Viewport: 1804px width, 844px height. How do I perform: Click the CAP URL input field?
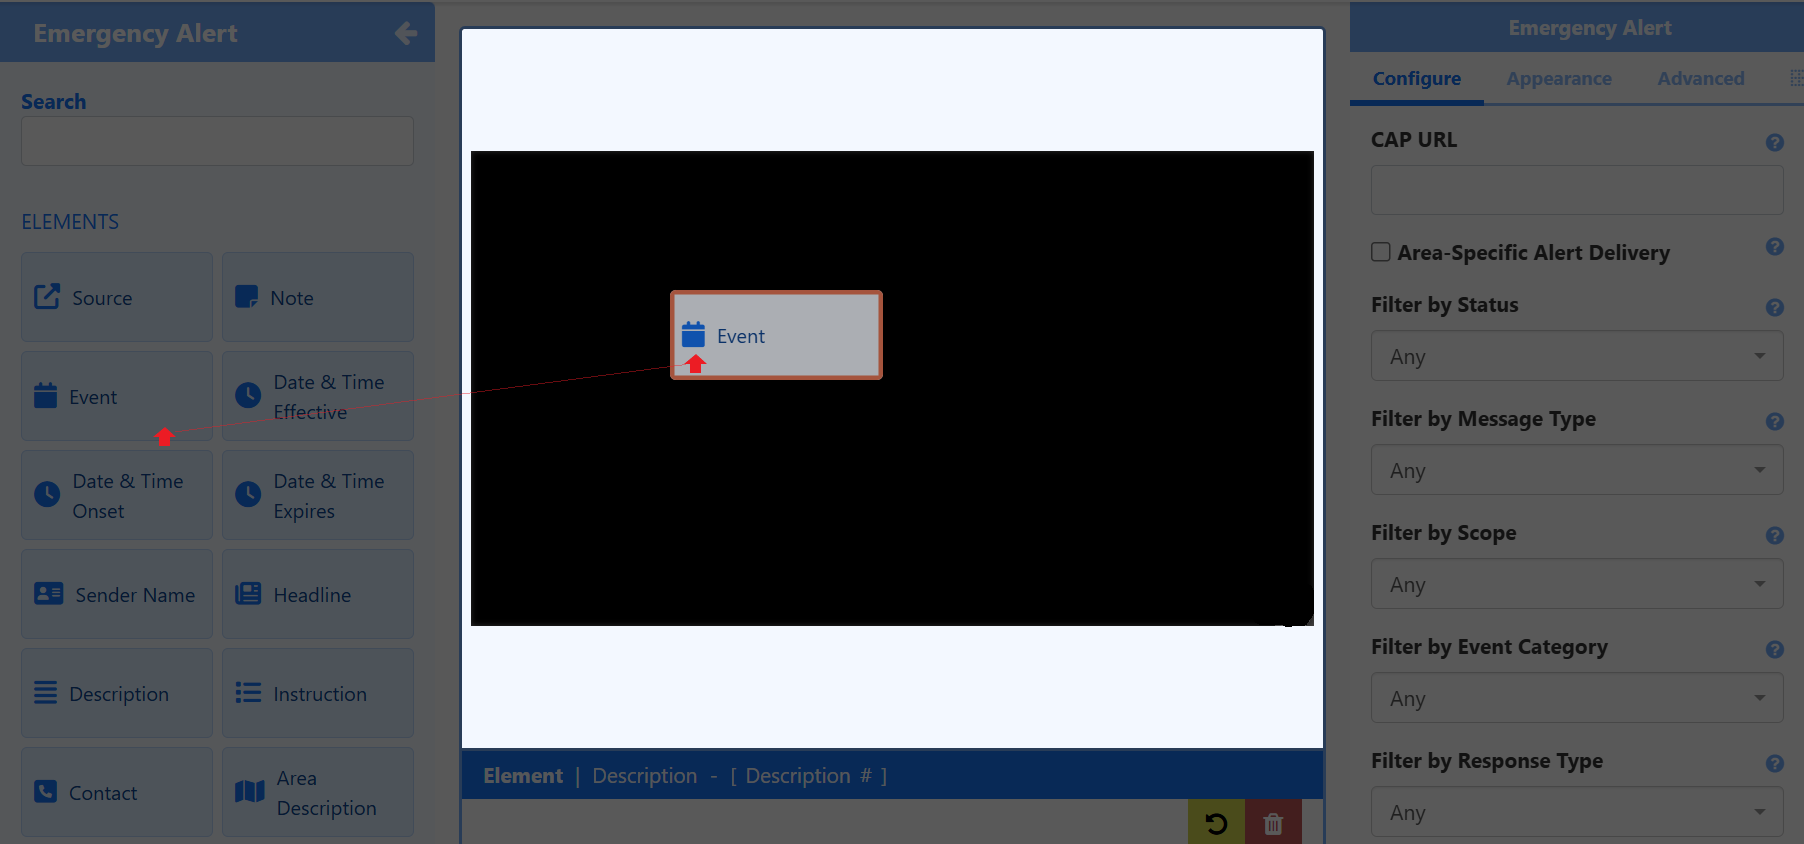pyautogui.click(x=1576, y=190)
